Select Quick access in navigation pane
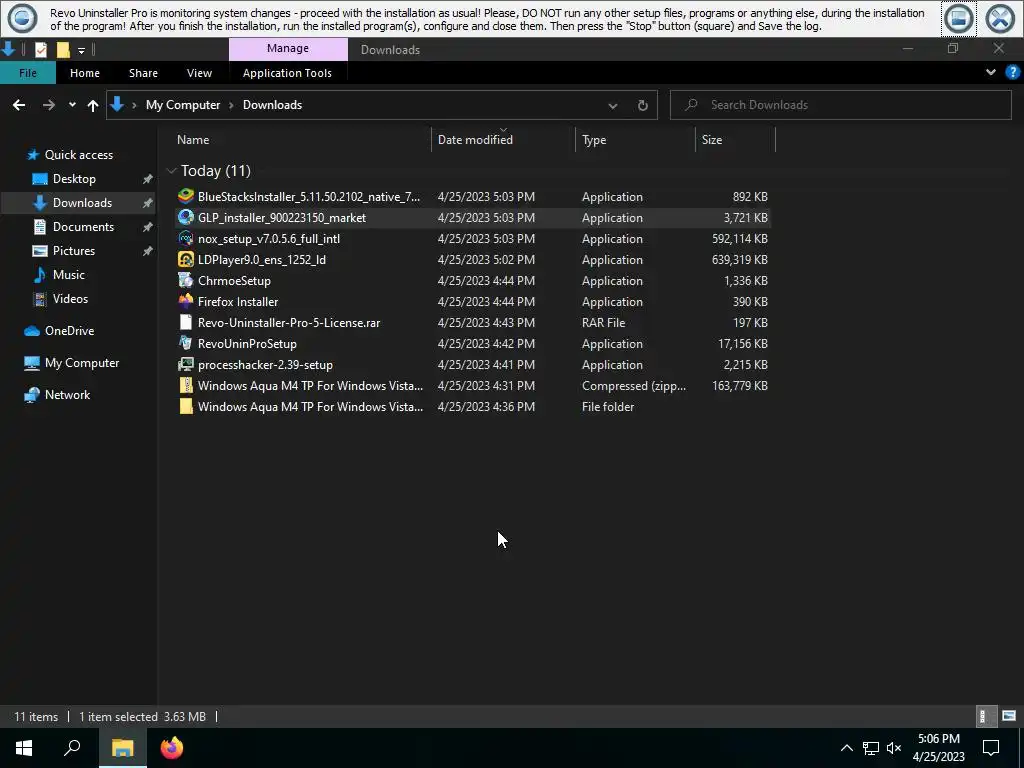Image resolution: width=1024 pixels, height=768 pixels. point(78,155)
